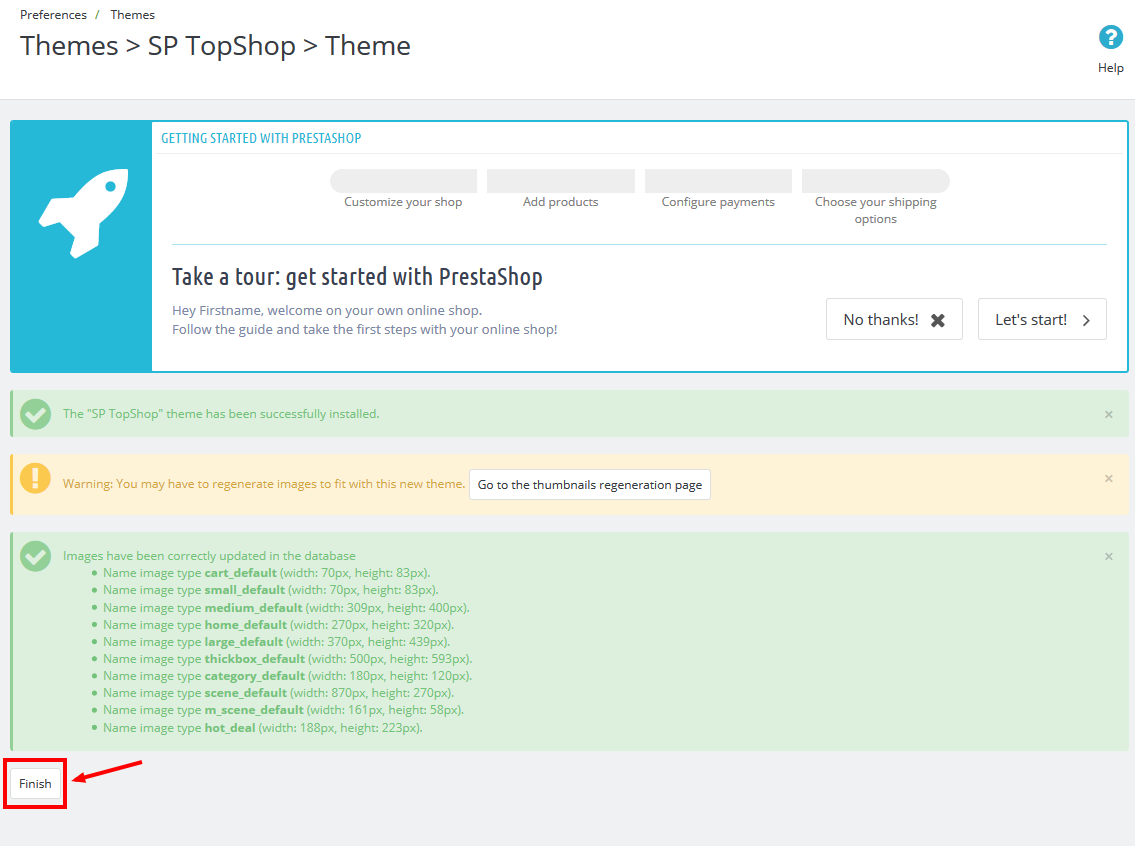Image resolution: width=1135 pixels, height=846 pixels.
Task: Open Preferences breadcrumb link
Action: [54, 14]
